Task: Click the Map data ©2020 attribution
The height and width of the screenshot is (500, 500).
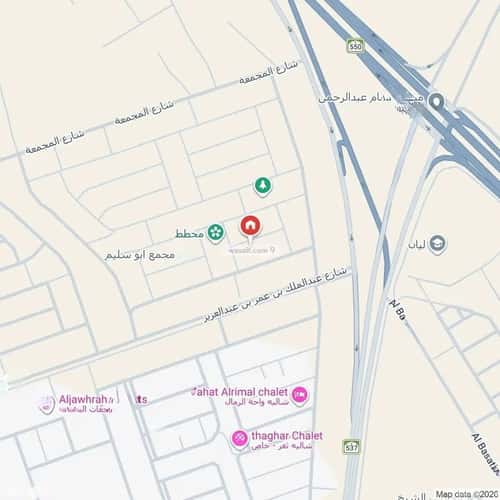Action: point(467,494)
